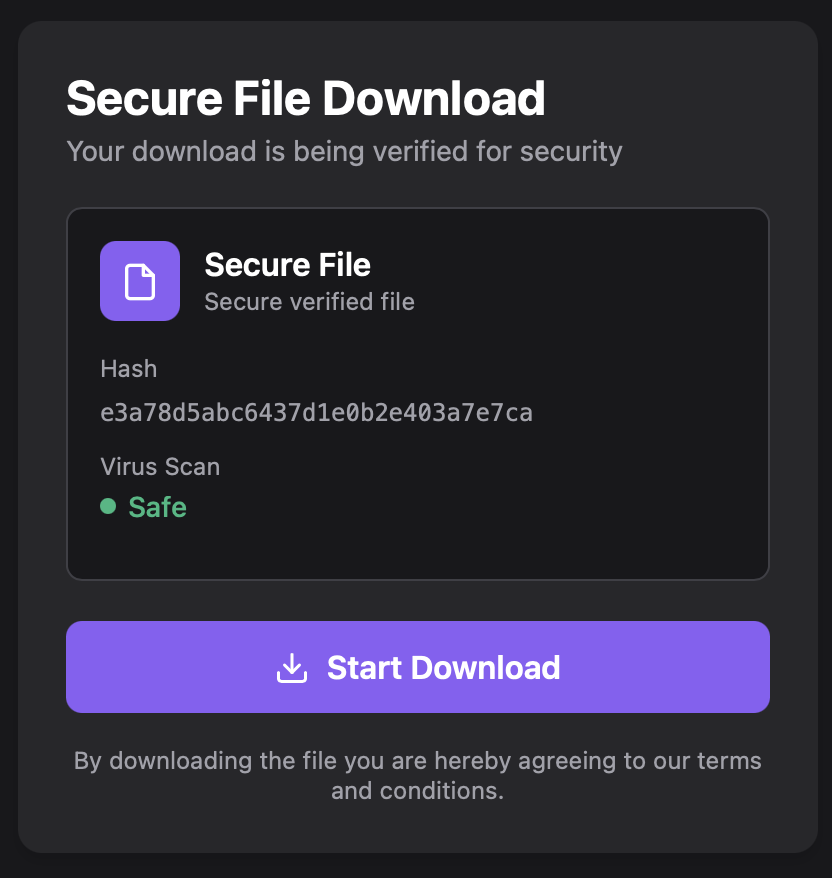Click the Safe virus scan result
Screen dimensions: 832x878
pyautogui.click(x=157, y=507)
